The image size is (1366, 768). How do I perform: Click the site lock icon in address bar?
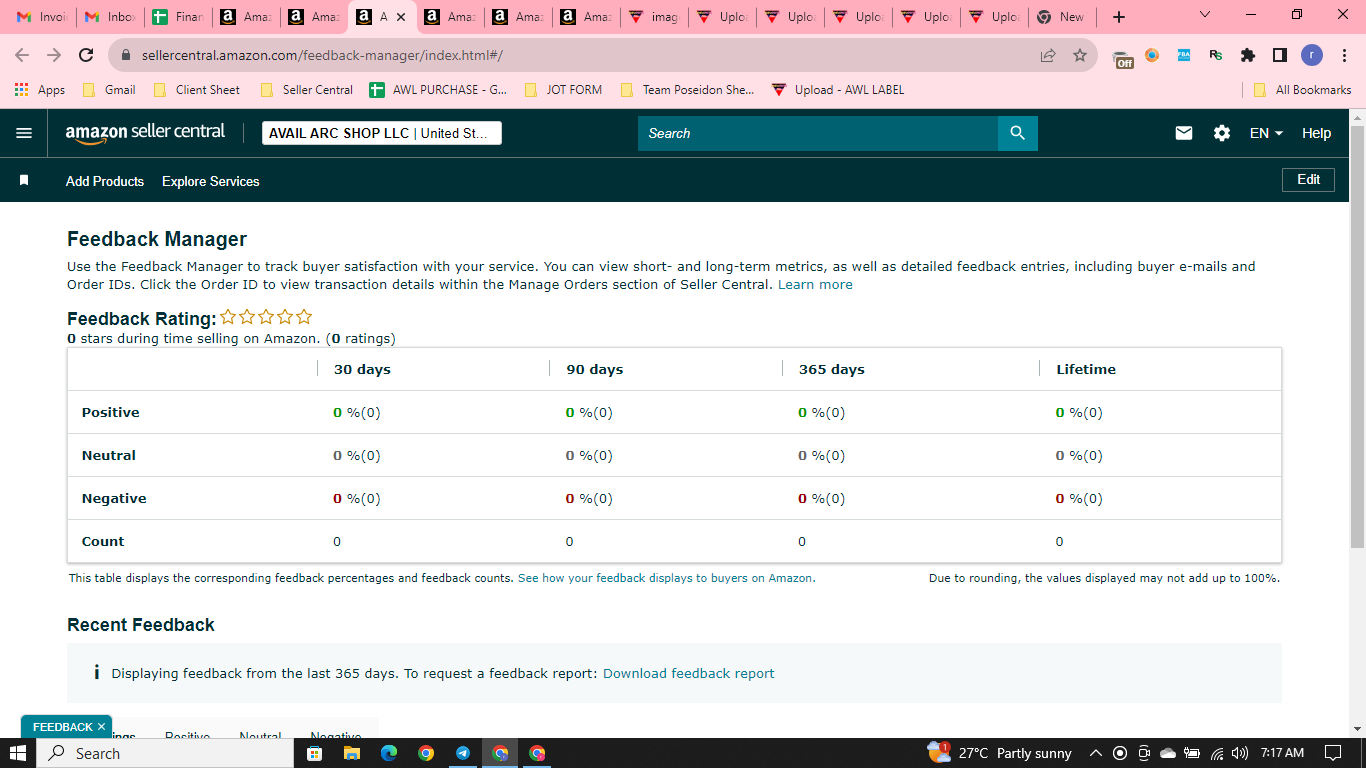click(x=126, y=56)
